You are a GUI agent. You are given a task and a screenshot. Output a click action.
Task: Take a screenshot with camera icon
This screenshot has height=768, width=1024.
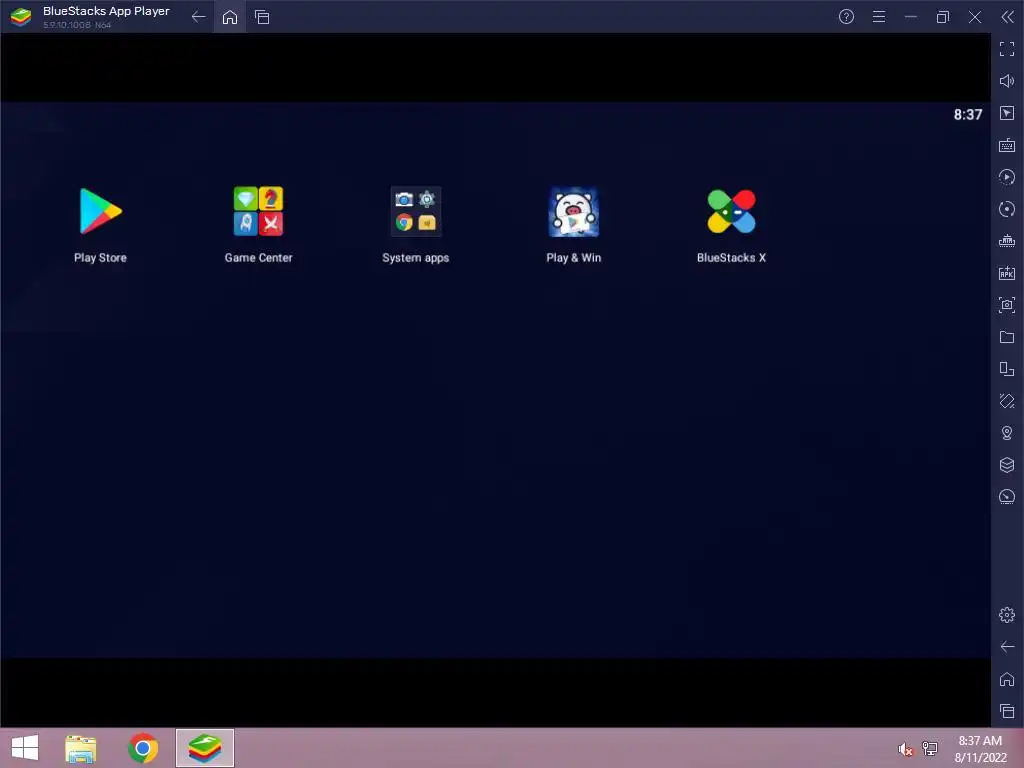coord(1007,305)
